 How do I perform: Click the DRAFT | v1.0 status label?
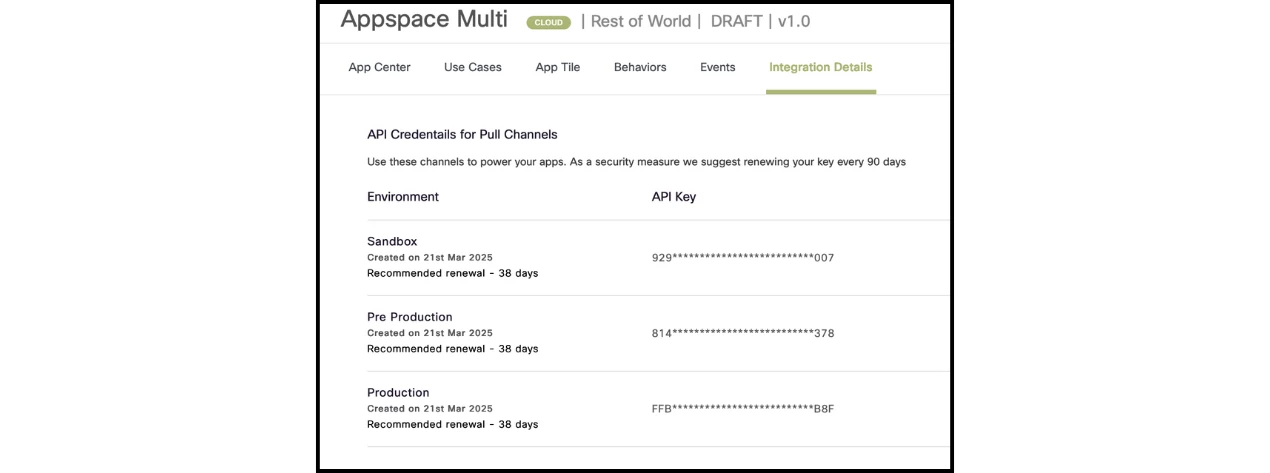pos(761,21)
